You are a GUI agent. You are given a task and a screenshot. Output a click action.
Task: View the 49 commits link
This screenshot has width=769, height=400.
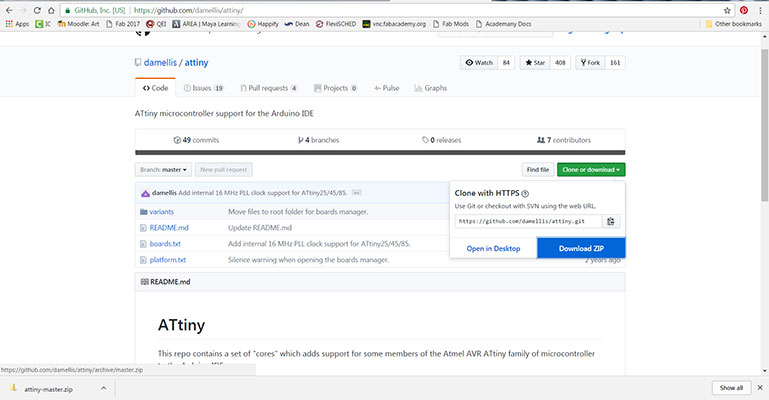196,140
